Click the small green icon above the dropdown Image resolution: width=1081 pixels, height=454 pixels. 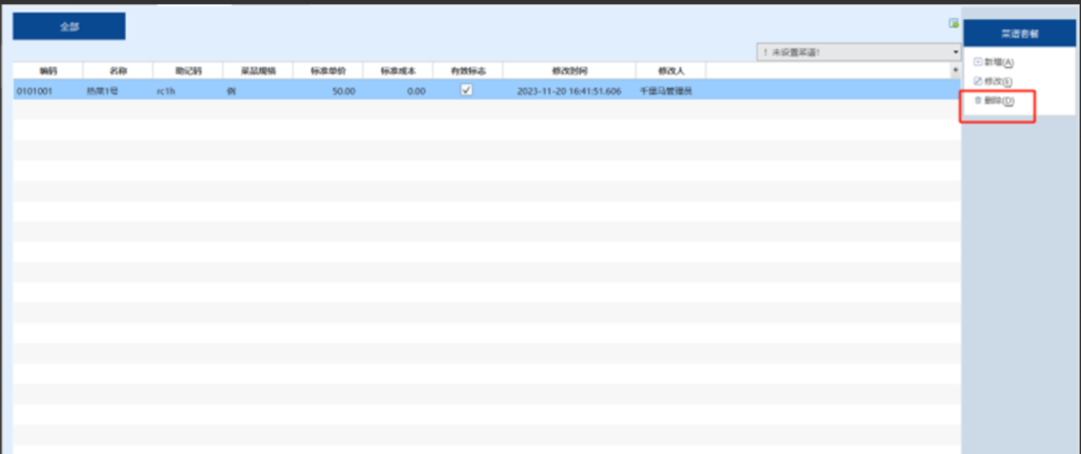click(953, 23)
